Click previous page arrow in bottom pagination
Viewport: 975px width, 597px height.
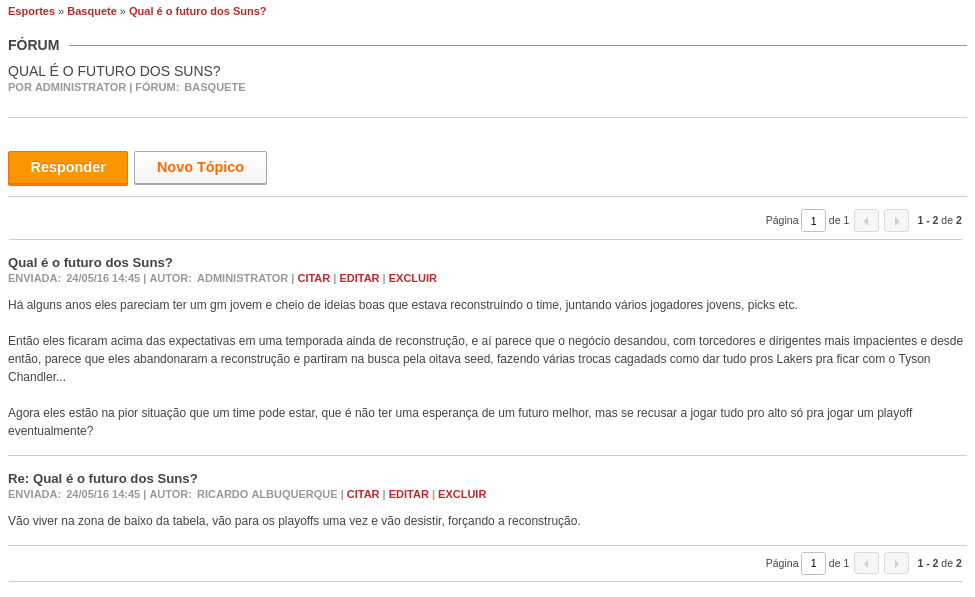click(x=866, y=563)
